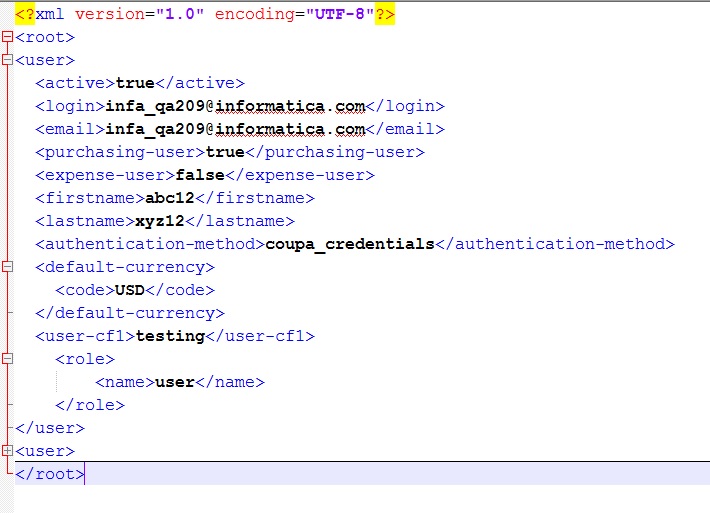Image resolution: width=710 pixels, height=513 pixels.
Task: Click the opening default-currency tag
Action: click(125, 267)
